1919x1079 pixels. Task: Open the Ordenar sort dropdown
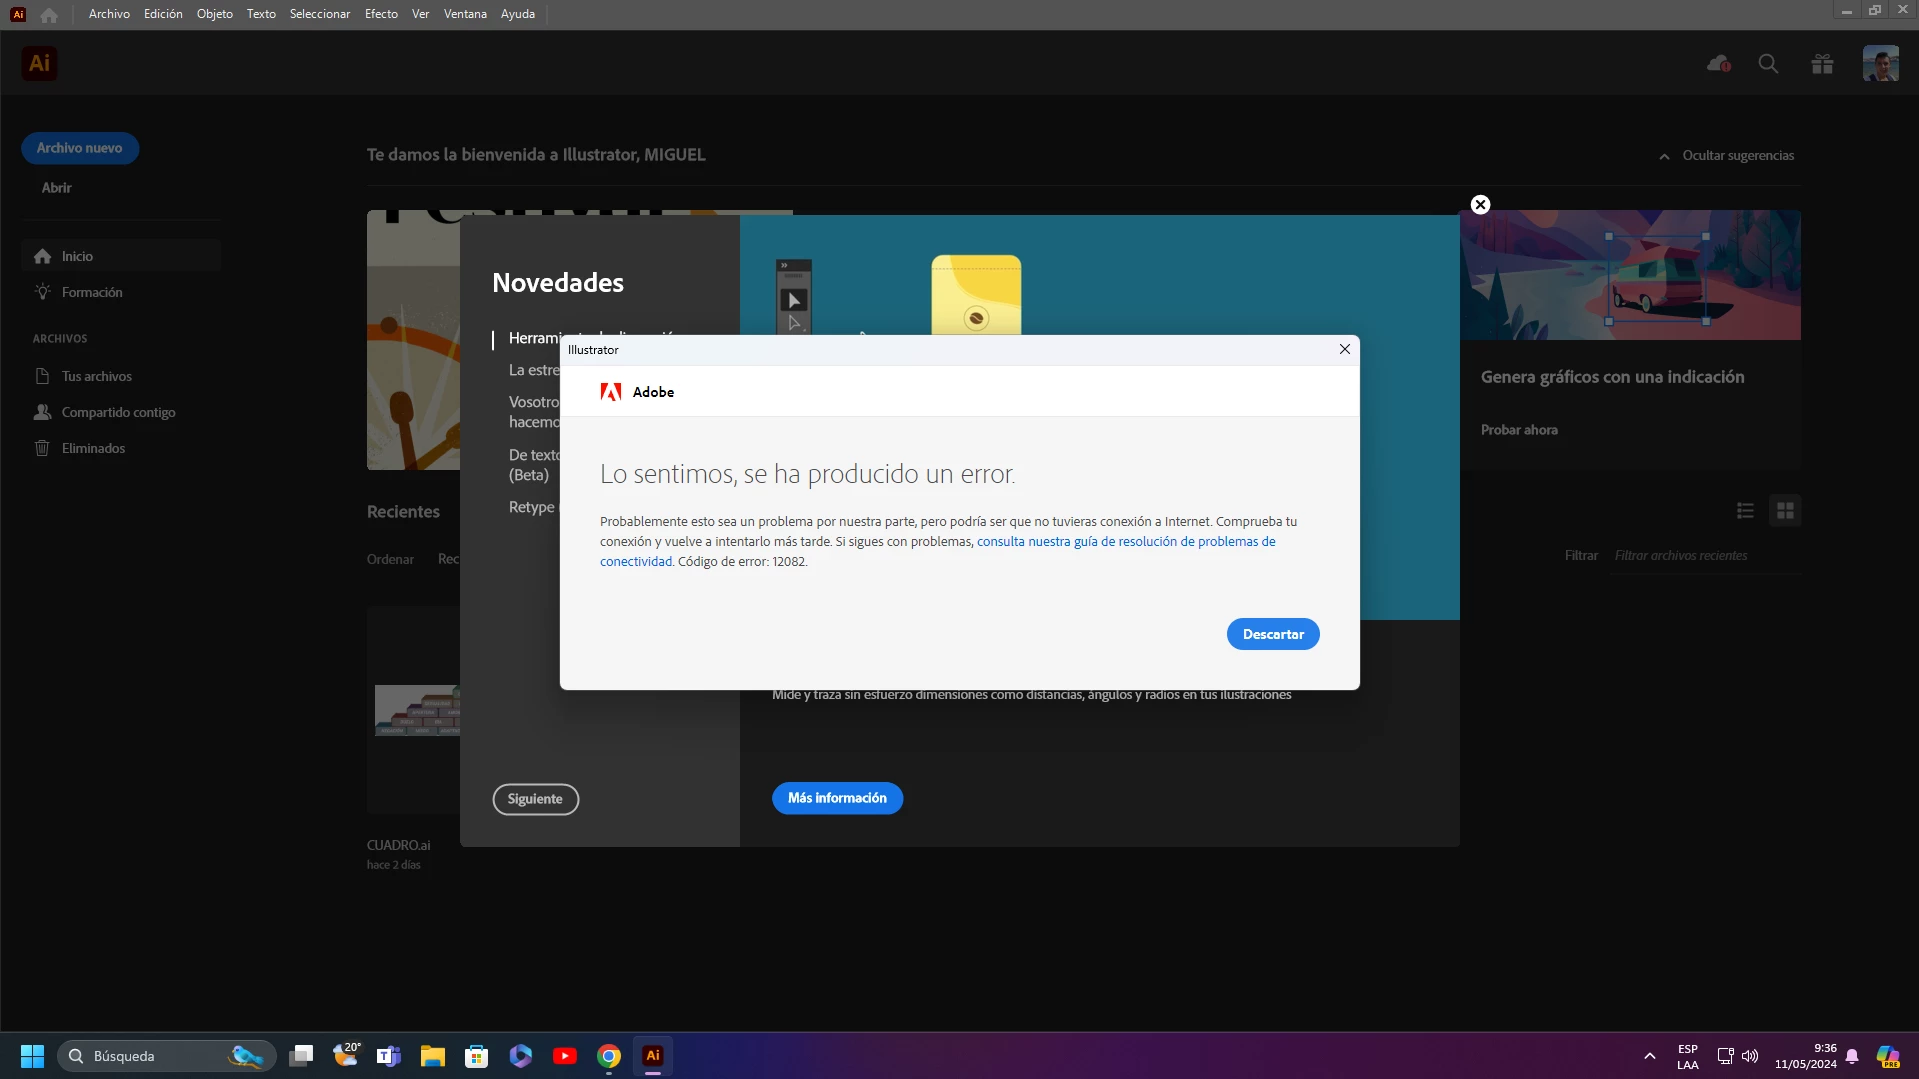pyautogui.click(x=390, y=559)
